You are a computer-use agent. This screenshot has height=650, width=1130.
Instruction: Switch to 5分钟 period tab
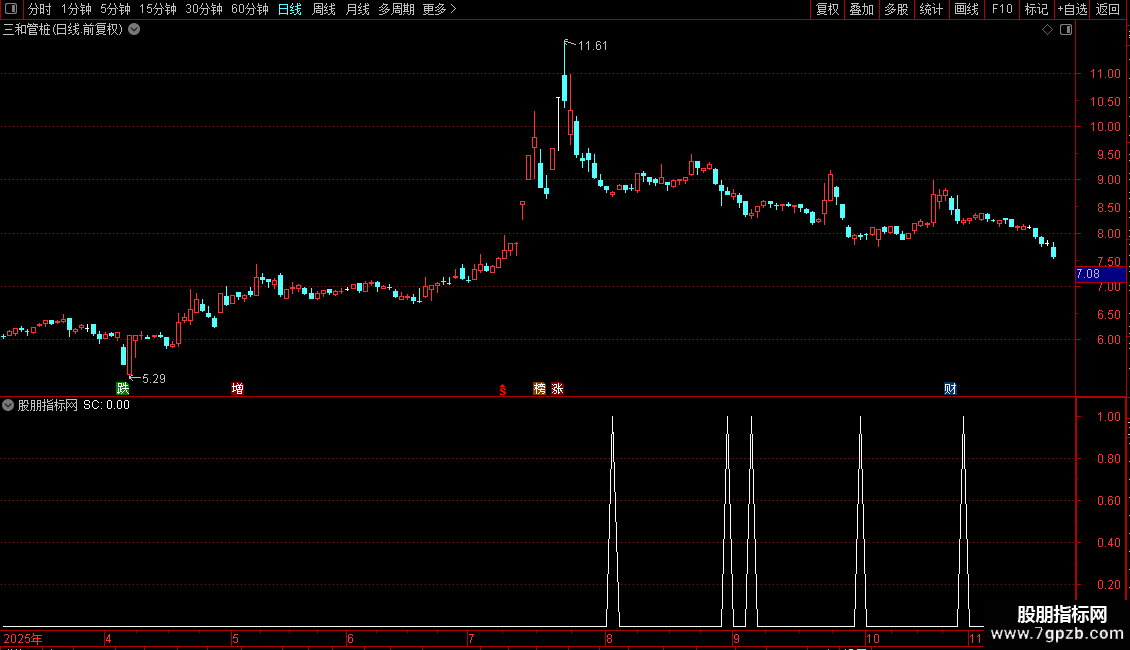115,9
